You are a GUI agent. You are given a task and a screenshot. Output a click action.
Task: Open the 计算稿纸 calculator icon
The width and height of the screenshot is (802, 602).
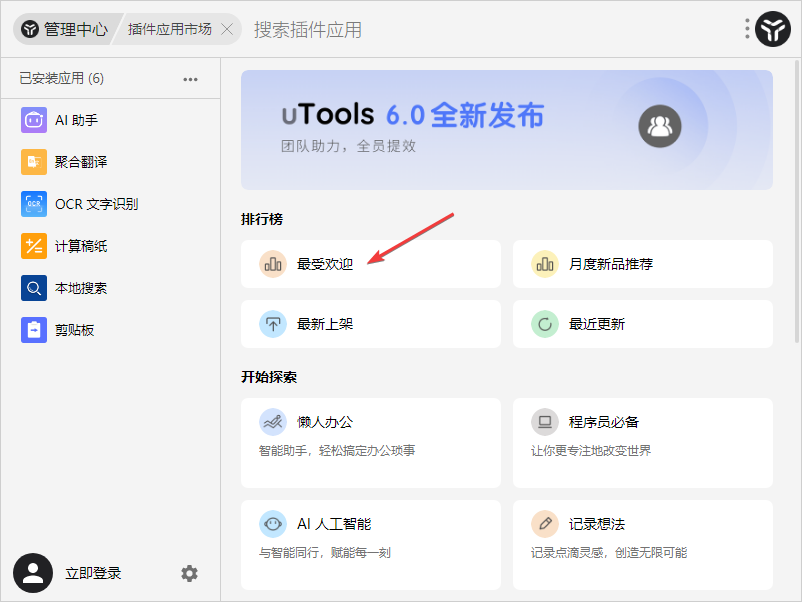coord(34,246)
